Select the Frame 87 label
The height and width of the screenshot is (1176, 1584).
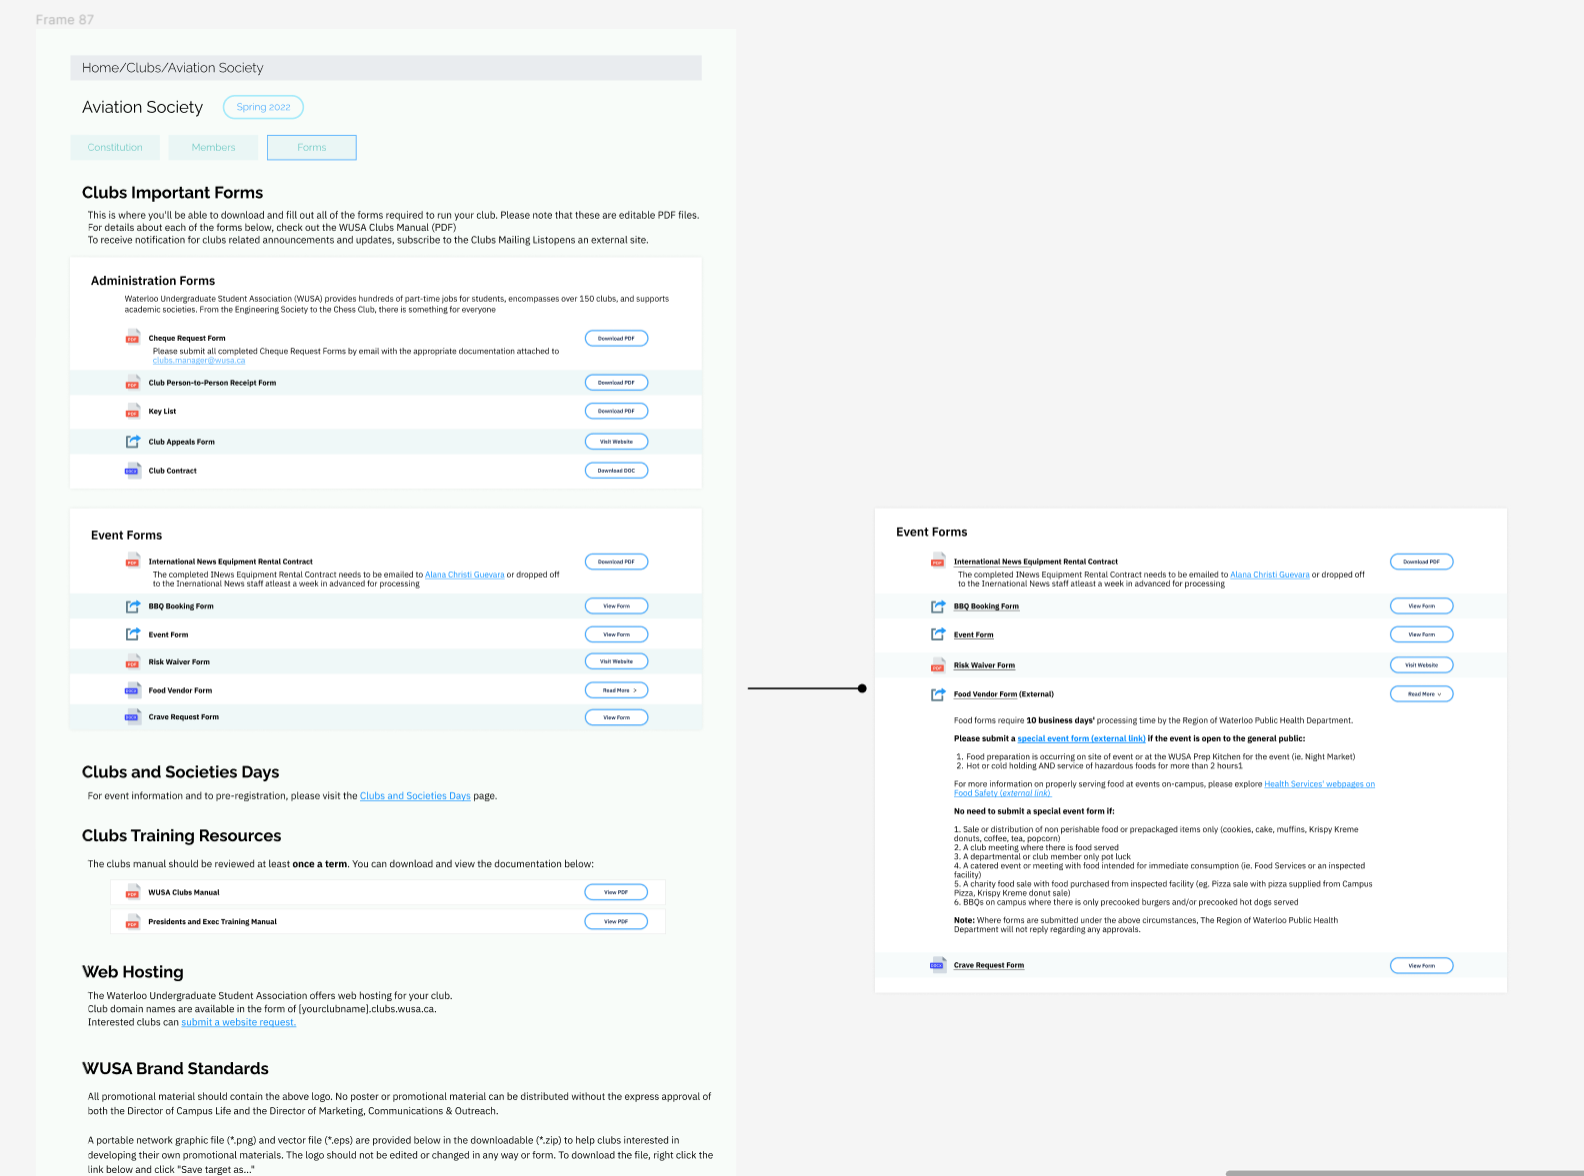point(65,20)
